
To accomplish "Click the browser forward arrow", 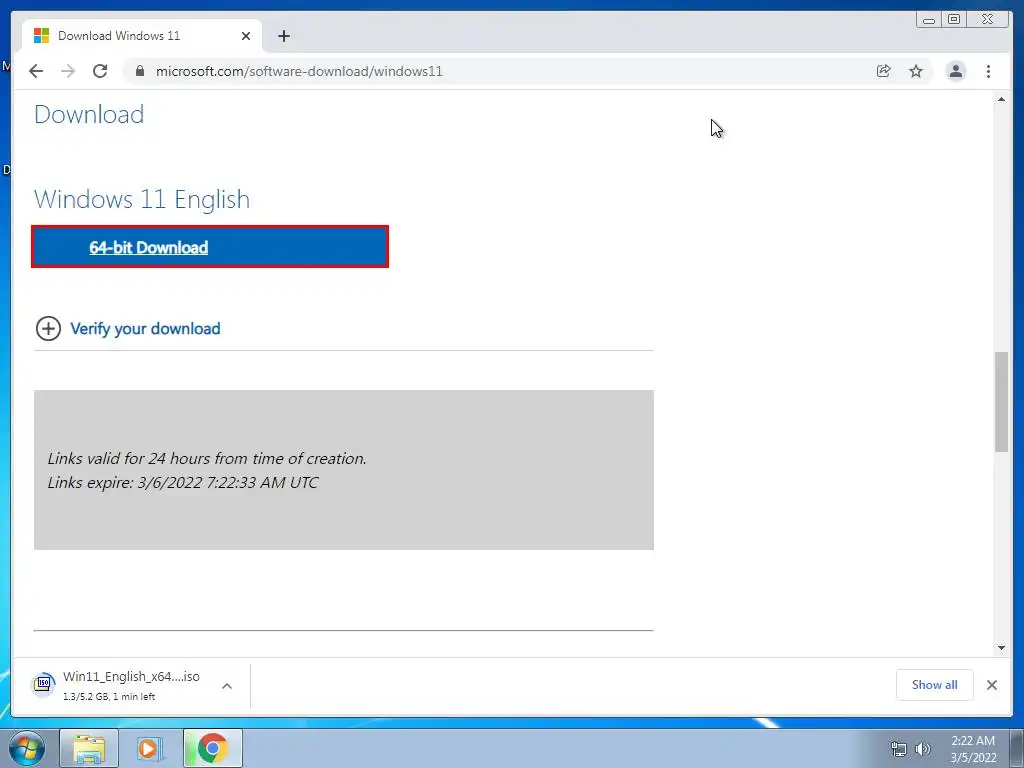I will click(x=68, y=71).
